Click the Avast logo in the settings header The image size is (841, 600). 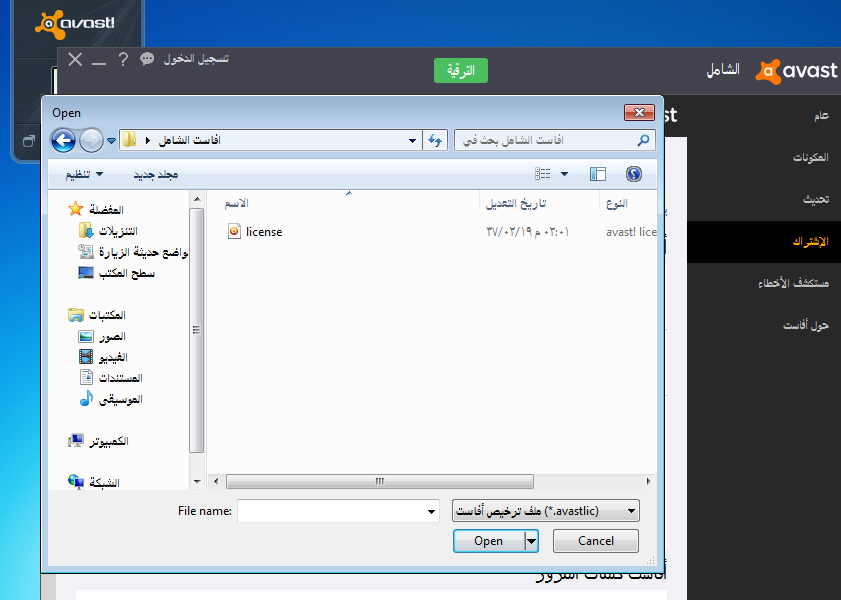796,71
